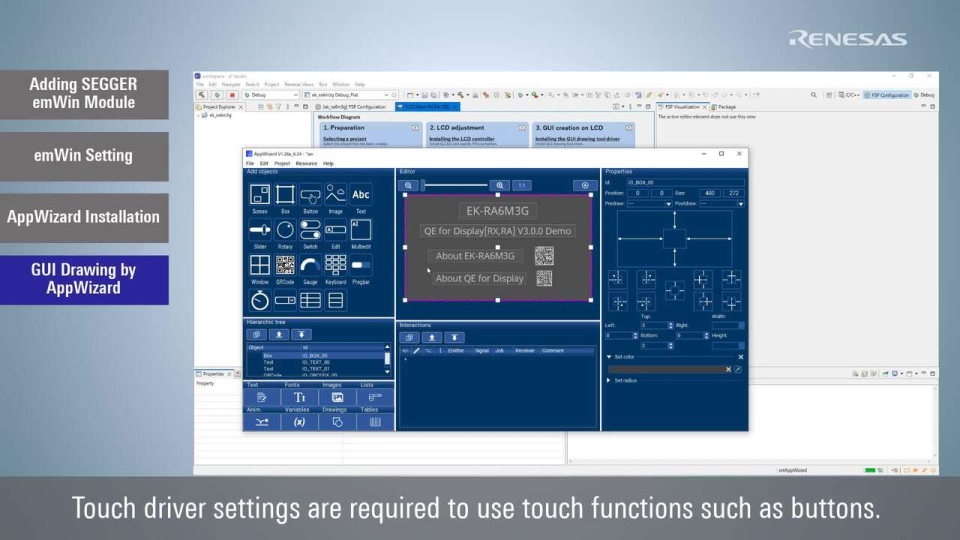Screen dimensions: 960x540
Task: Add a Button object
Action: [310, 195]
